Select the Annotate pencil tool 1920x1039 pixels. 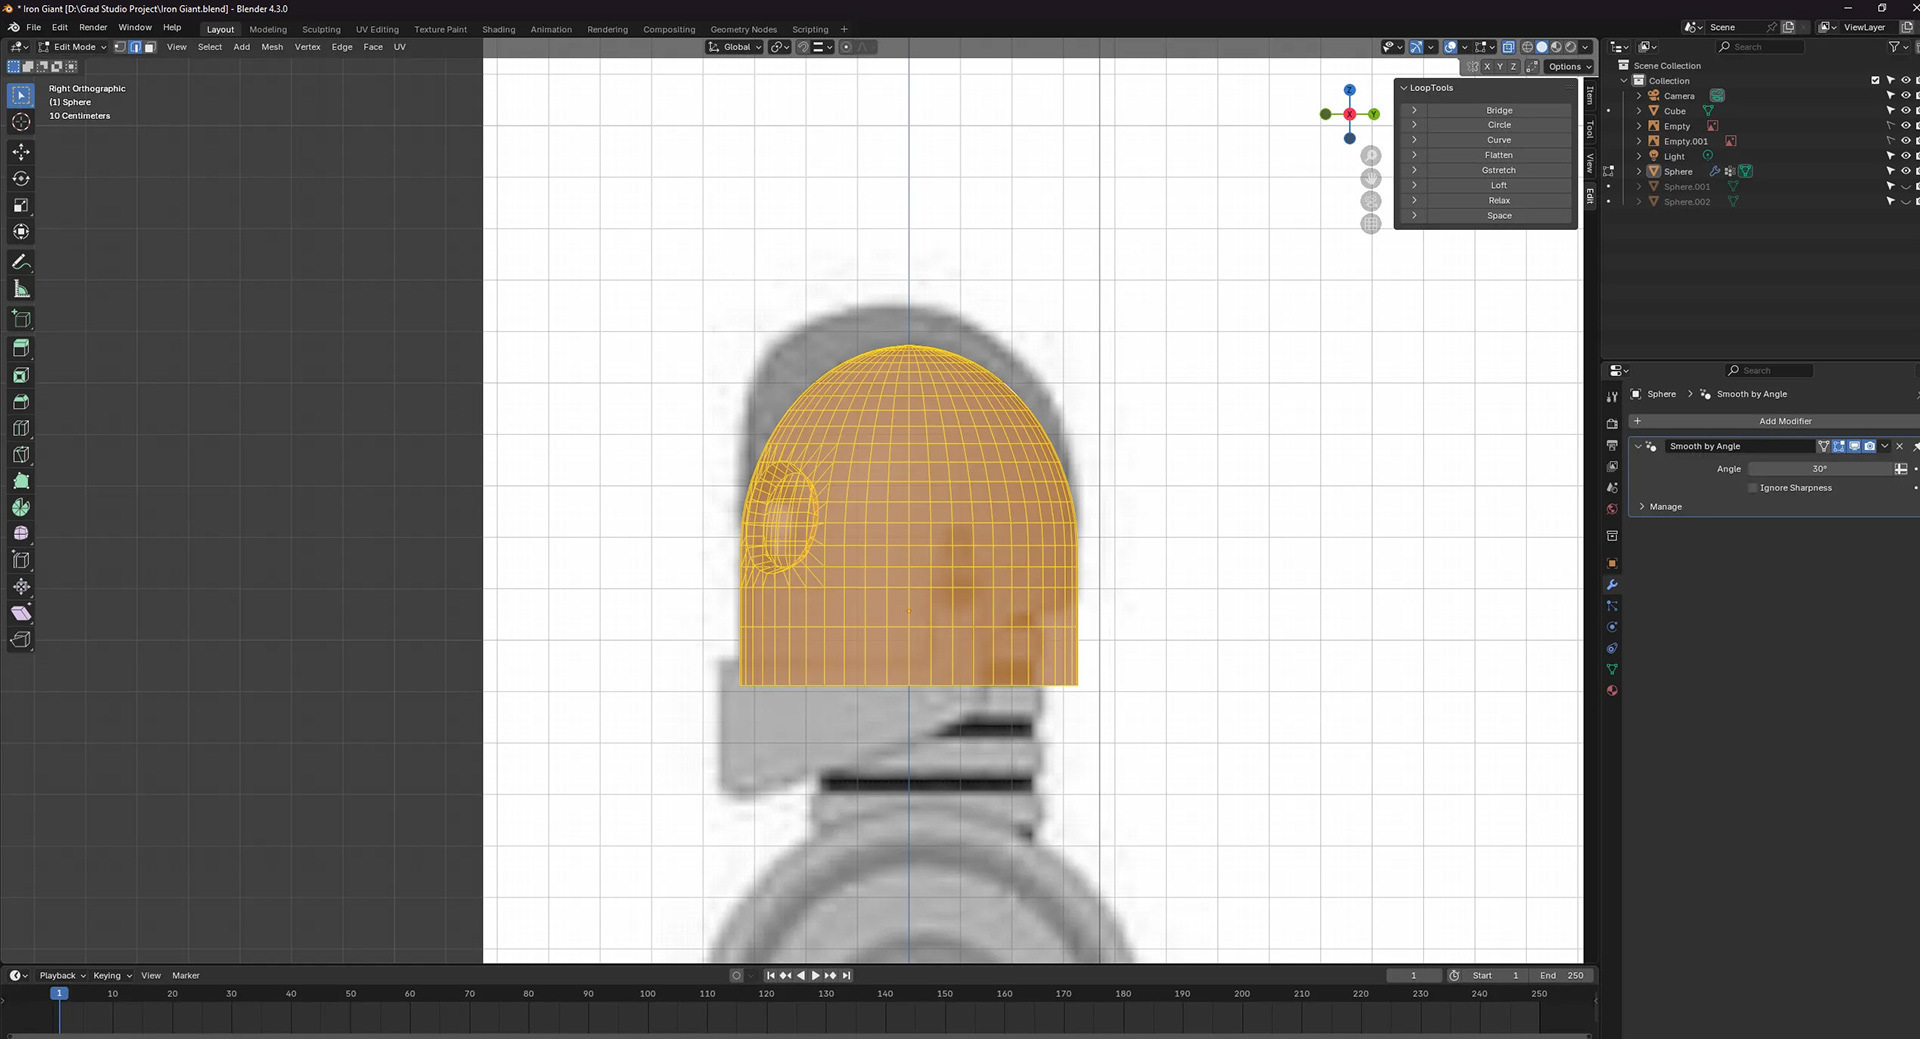[21, 262]
